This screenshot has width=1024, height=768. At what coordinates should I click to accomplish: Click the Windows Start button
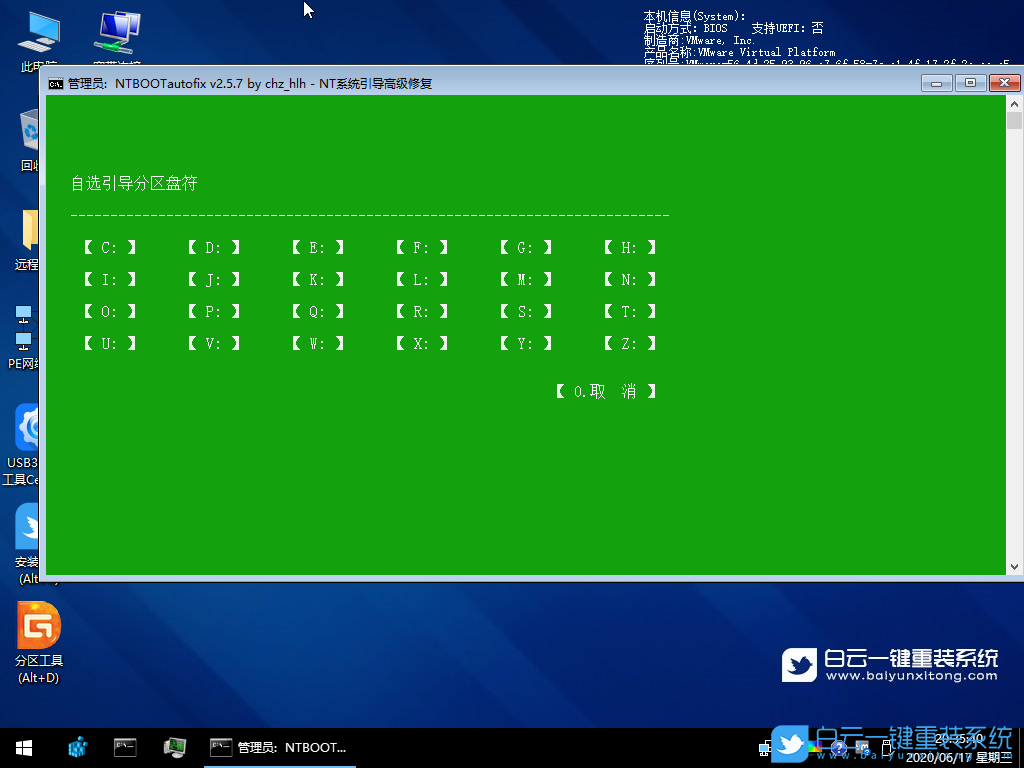pyautogui.click(x=24, y=747)
